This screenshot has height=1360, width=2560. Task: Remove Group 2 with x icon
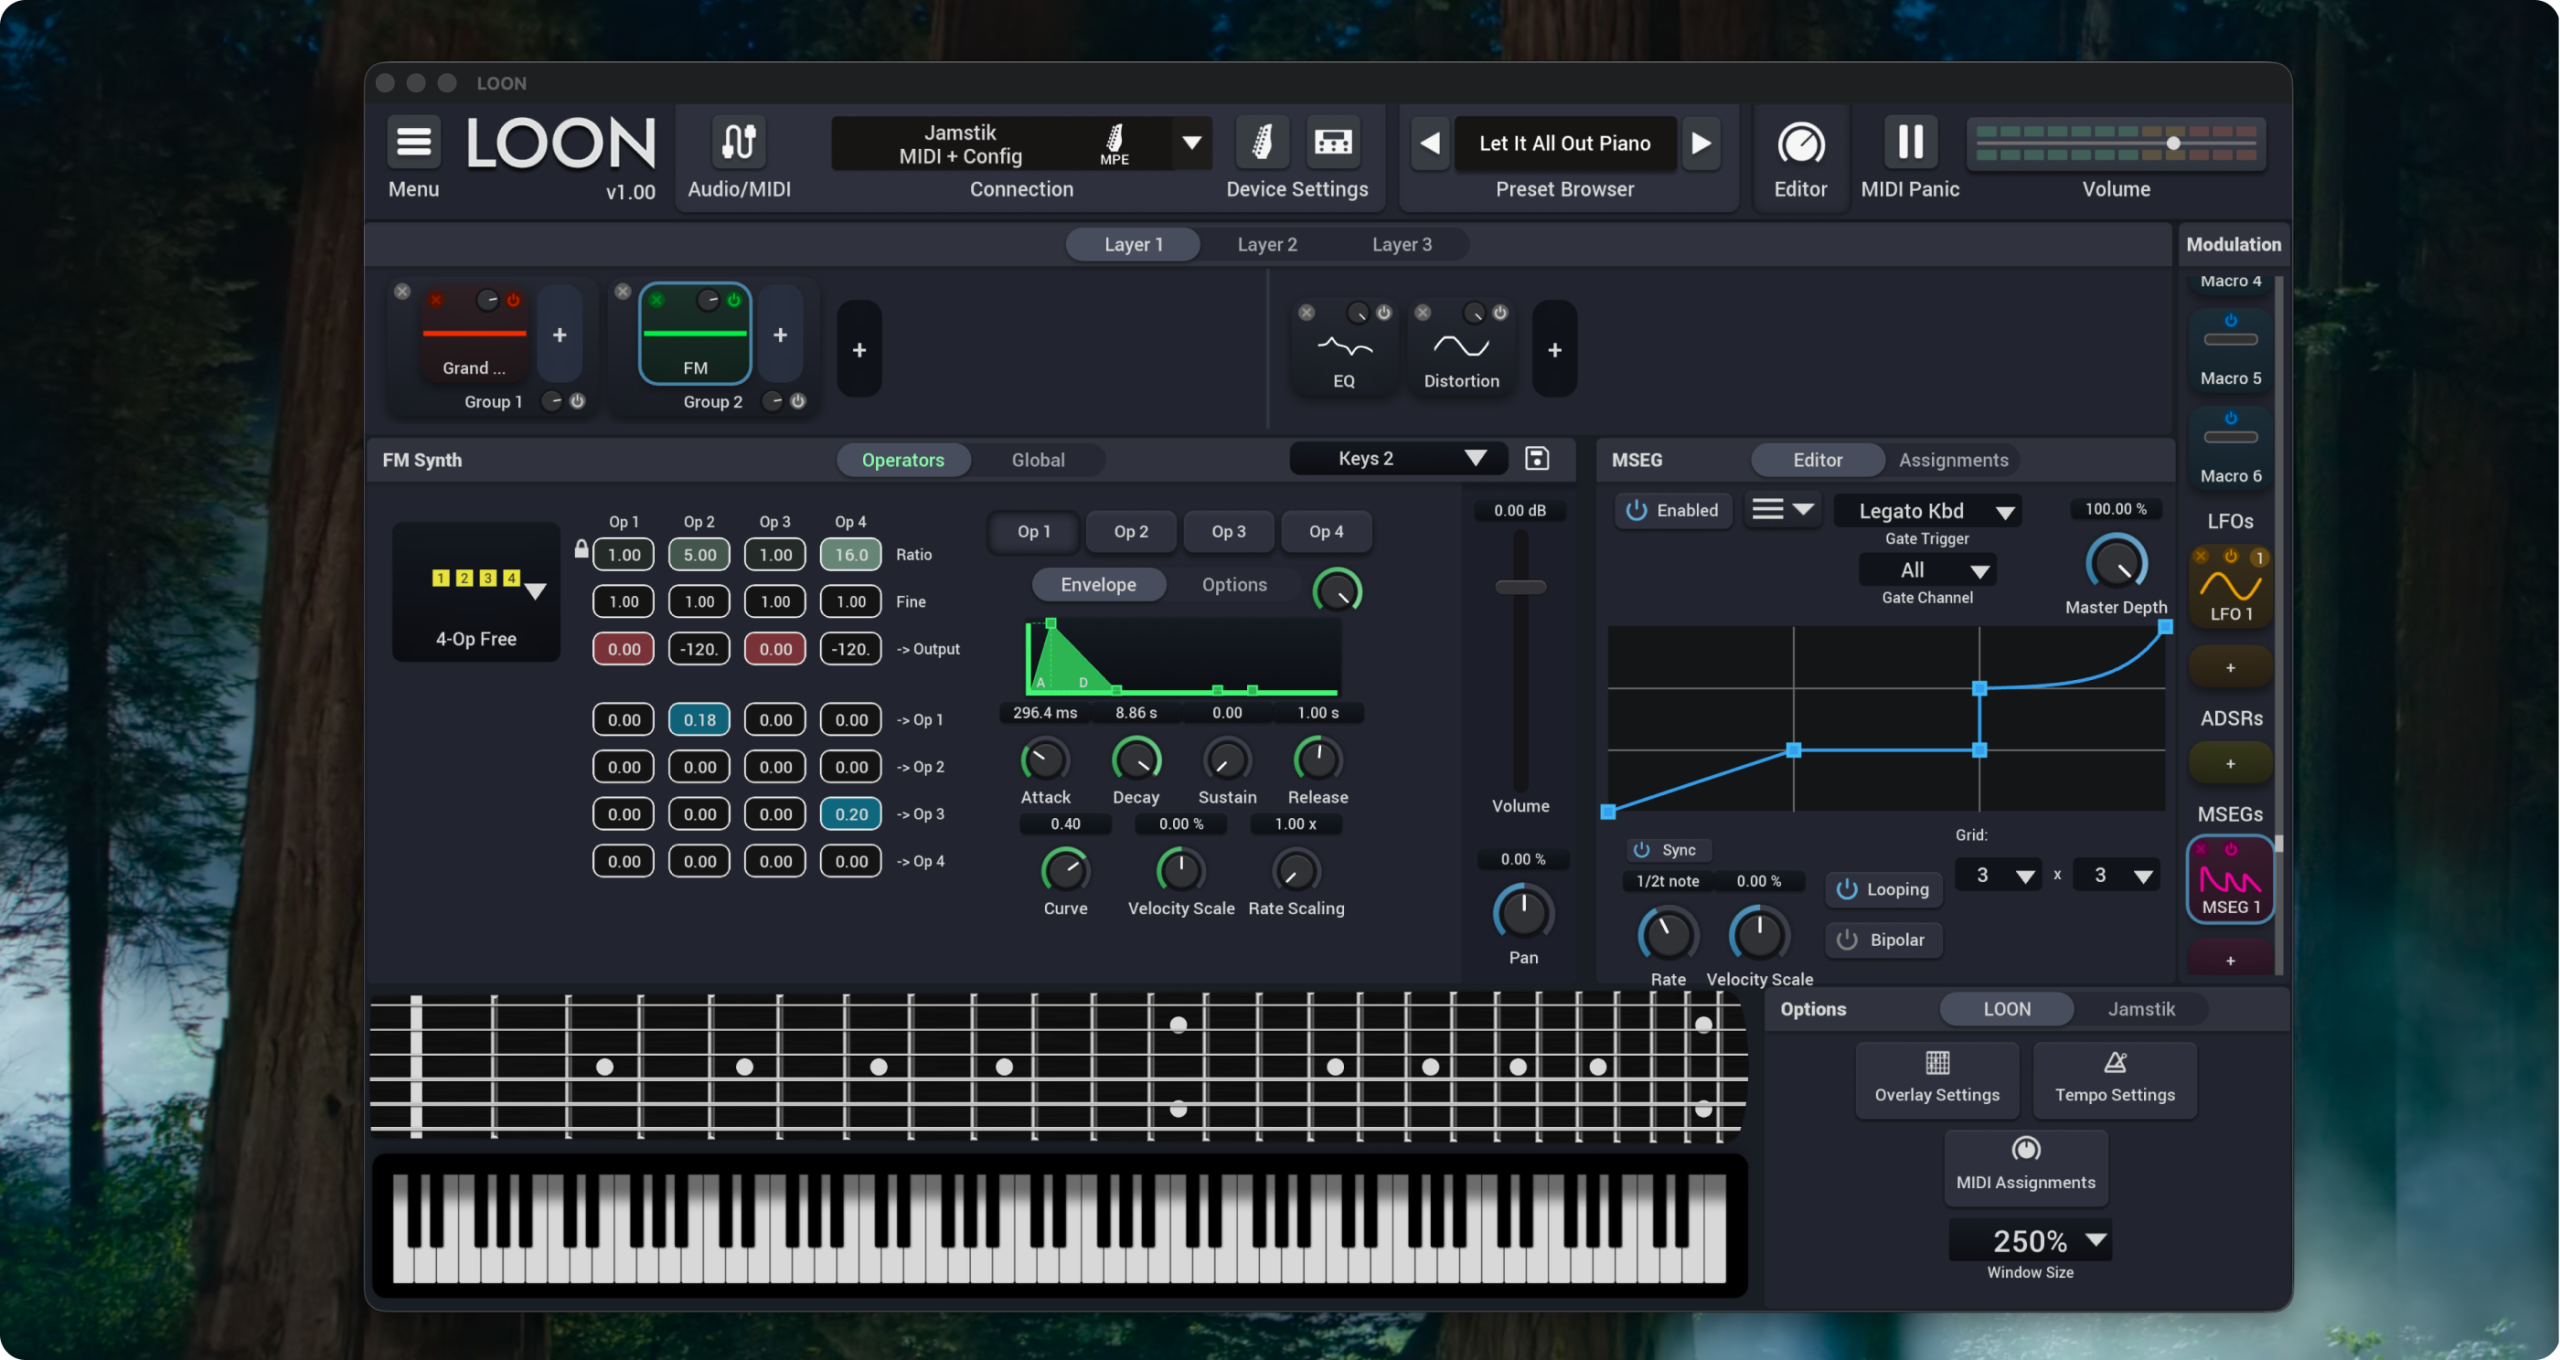tap(622, 291)
